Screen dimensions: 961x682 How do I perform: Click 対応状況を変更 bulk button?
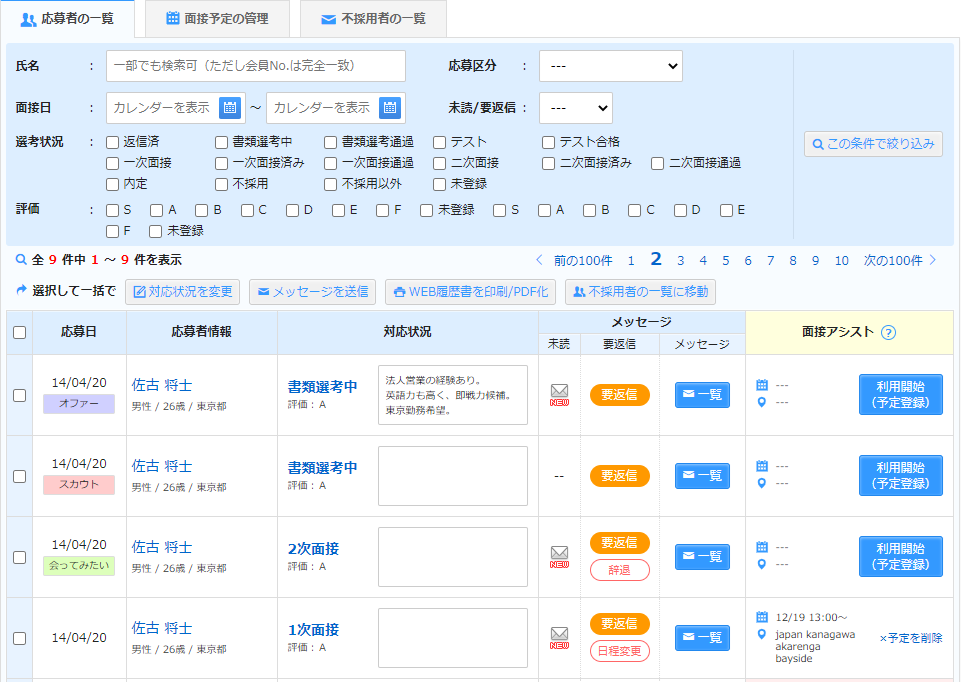(x=183, y=292)
